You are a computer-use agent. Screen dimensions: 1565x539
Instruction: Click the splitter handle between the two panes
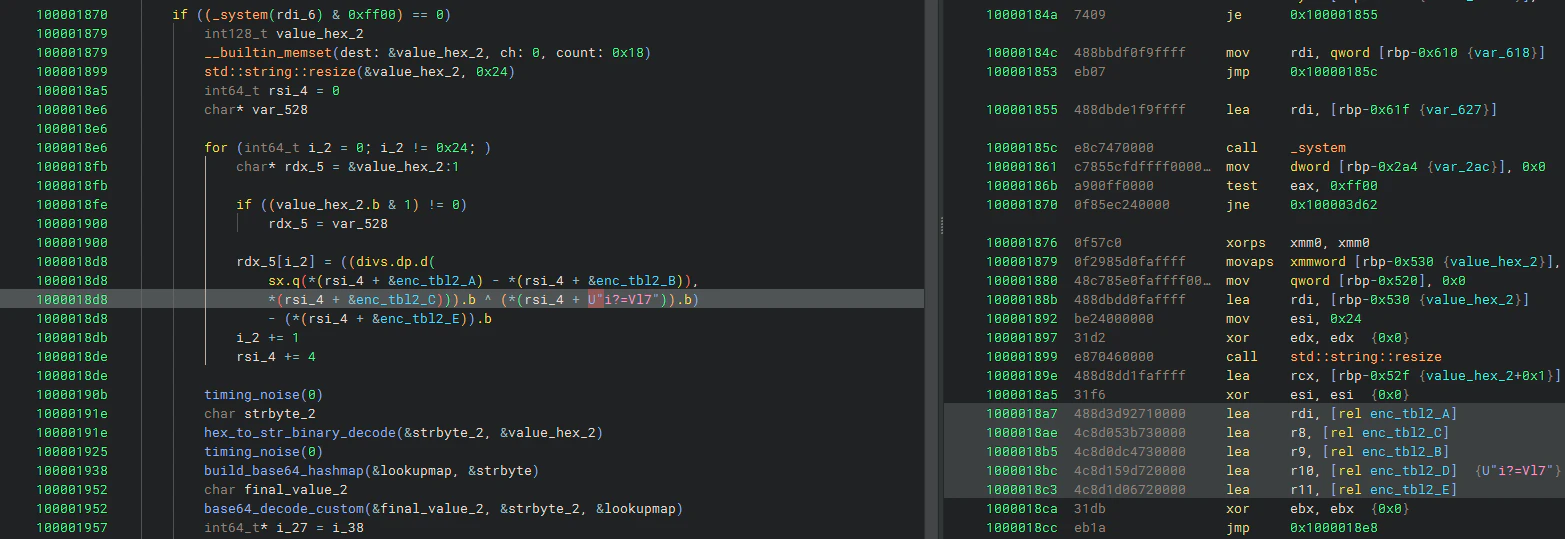pos(941,227)
